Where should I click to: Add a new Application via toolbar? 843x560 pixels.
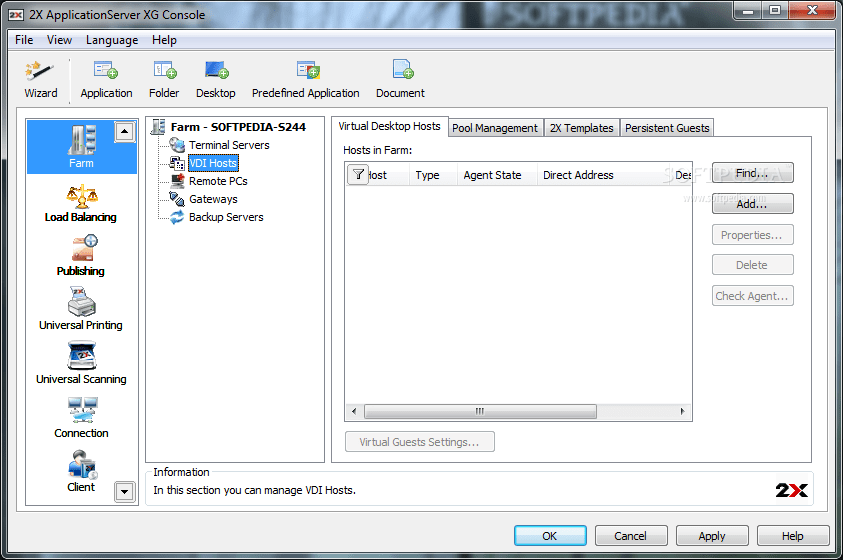click(106, 80)
